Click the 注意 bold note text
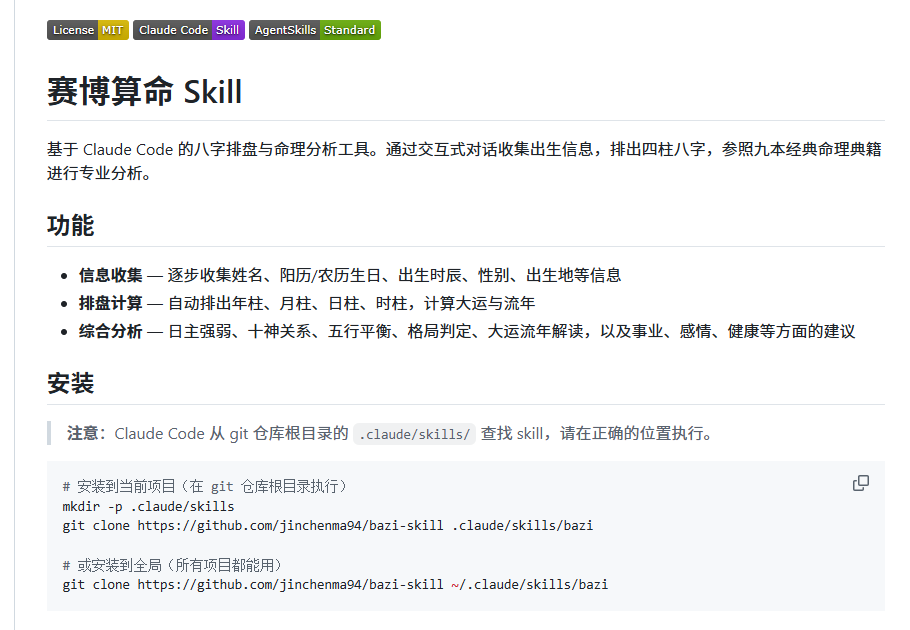 [x=86, y=433]
